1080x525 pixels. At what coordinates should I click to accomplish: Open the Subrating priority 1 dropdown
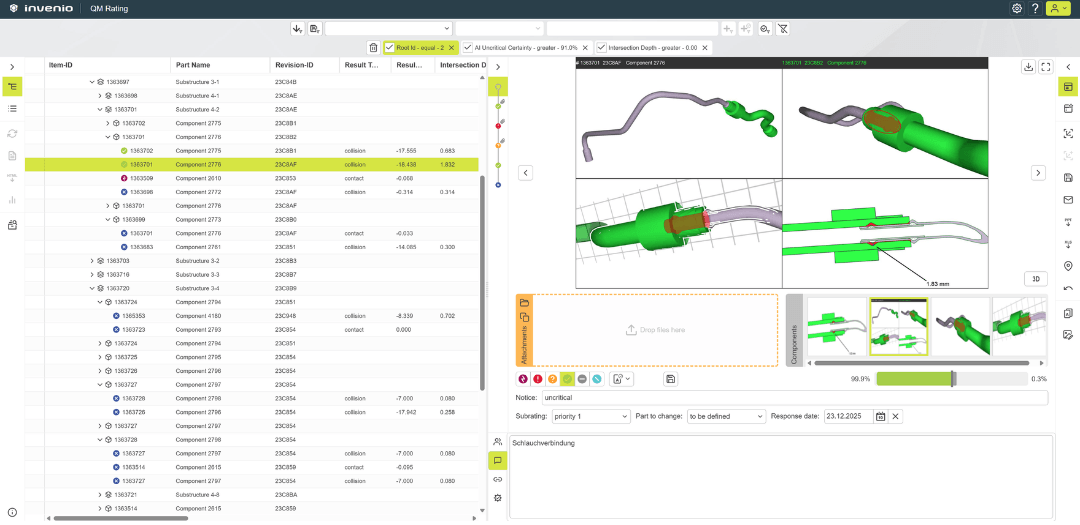click(591, 416)
